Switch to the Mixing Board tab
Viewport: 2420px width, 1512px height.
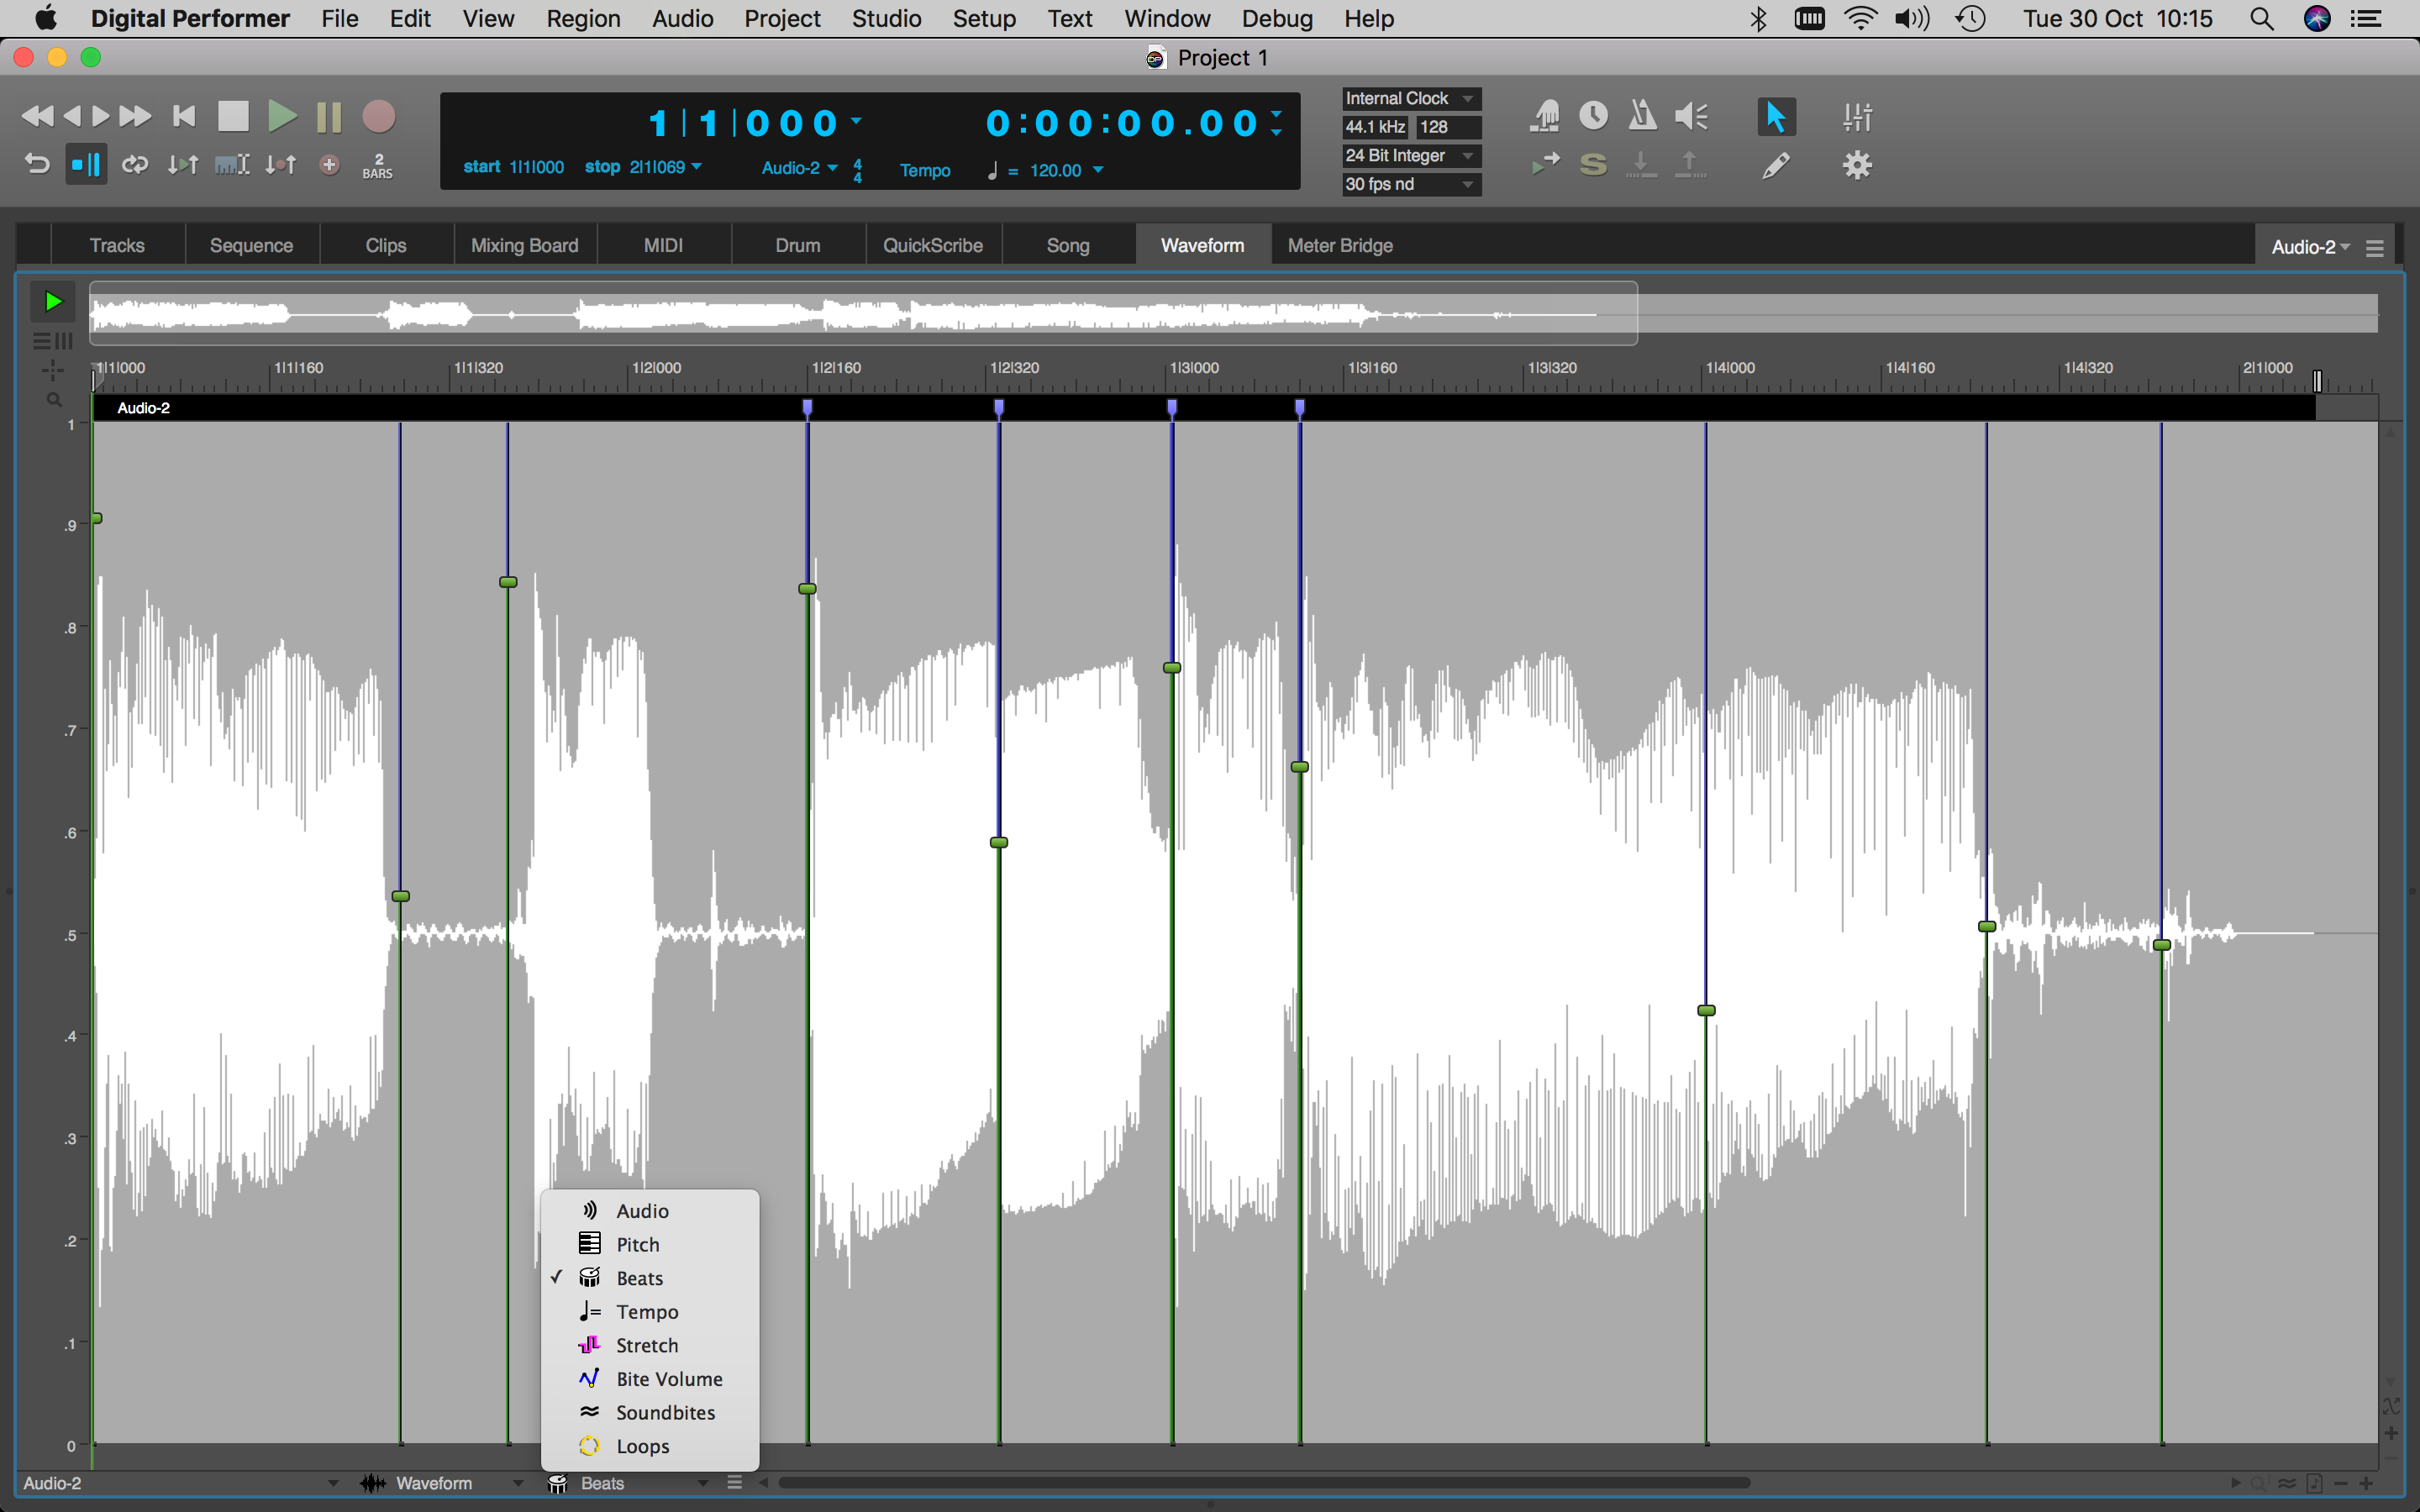tap(525, 246)
